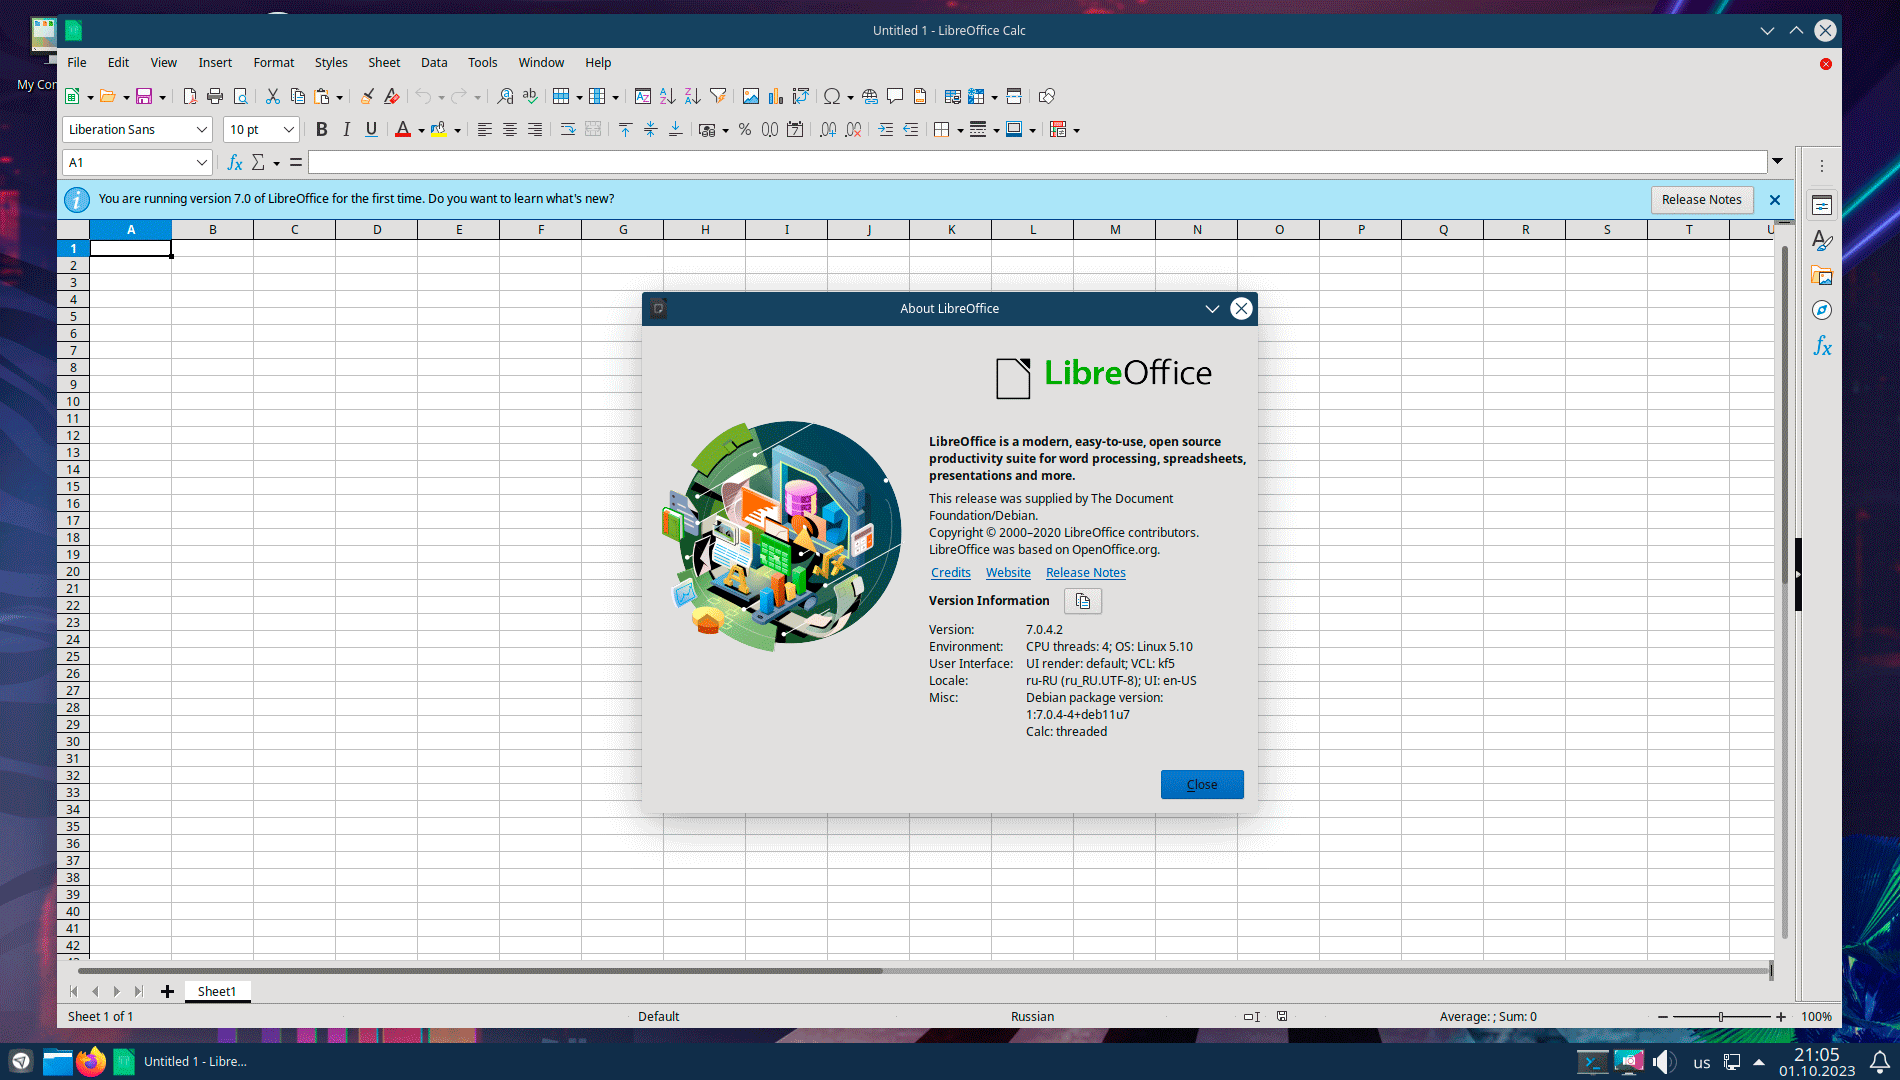Open the Sheet menu
The image size is (1900, 1080).
coord(384,62)
